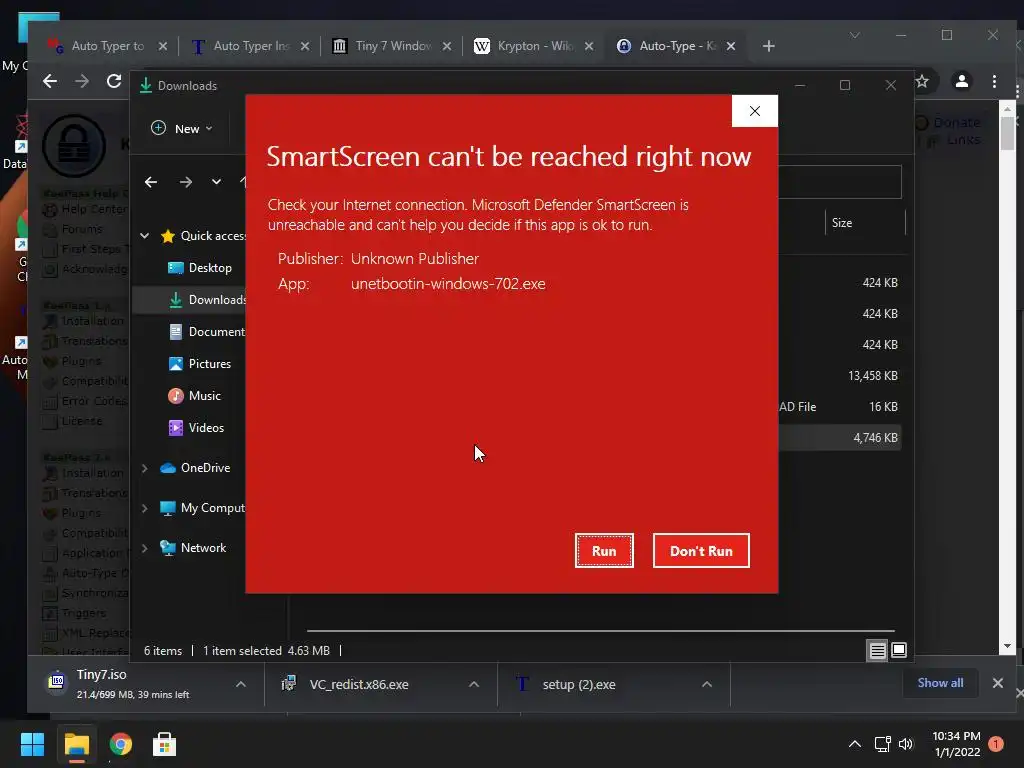Open Pictures folder in sidebar
Screen dimensions: 1024x768
pos(200,364)
